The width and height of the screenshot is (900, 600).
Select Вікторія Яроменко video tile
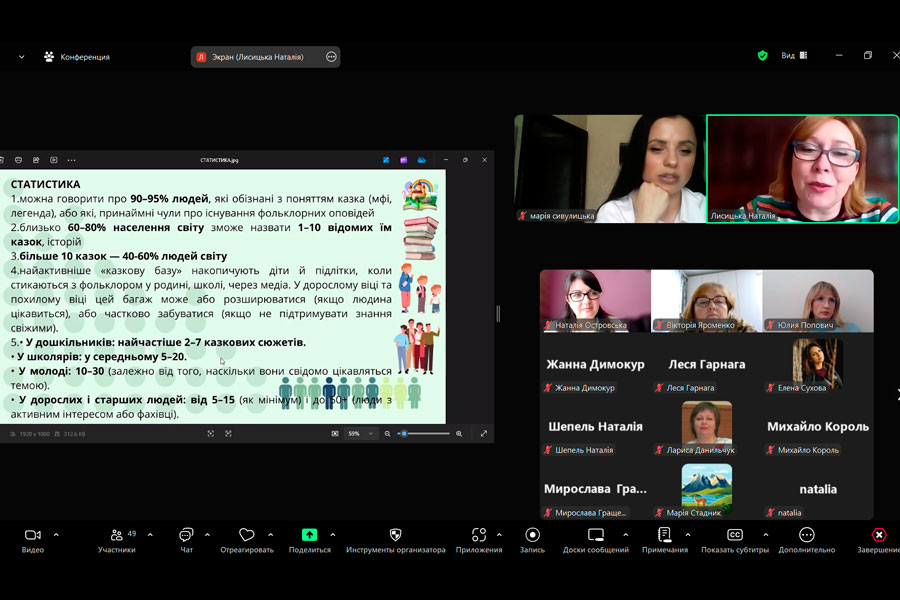point(707,301)
